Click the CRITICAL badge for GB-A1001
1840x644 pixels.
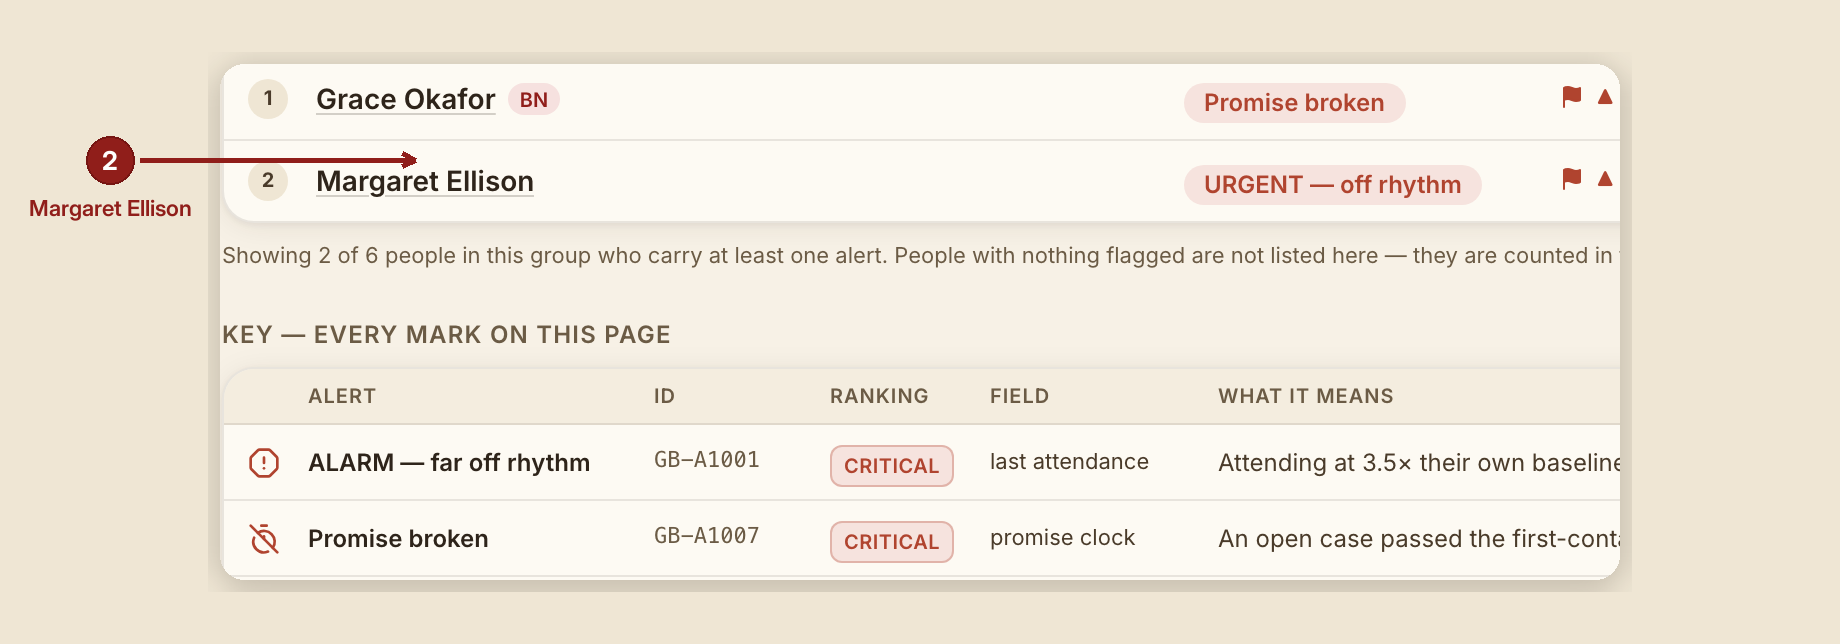[891, 466]
